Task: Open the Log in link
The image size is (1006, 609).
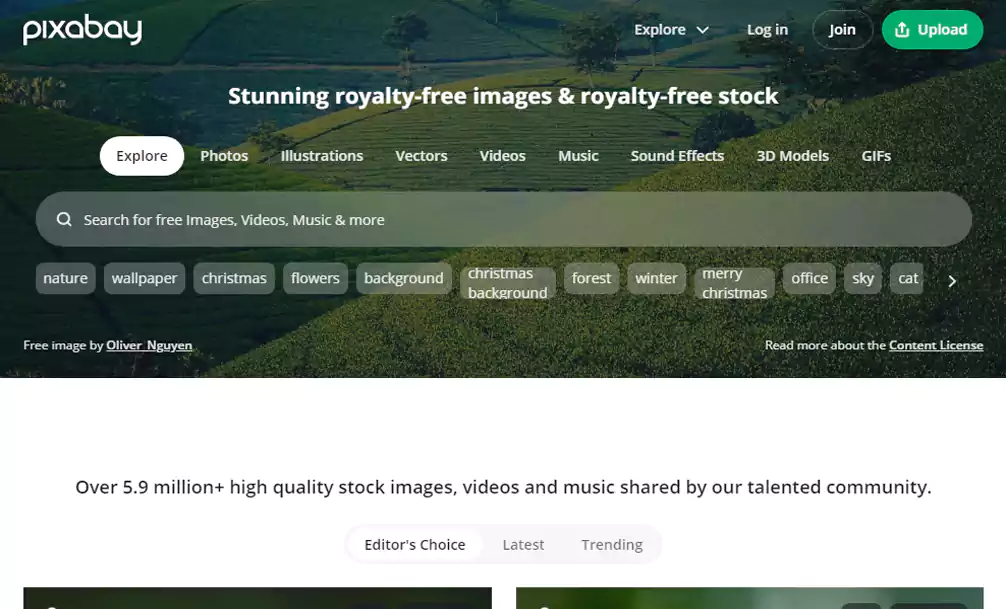Action: click(x=767, y=30)
